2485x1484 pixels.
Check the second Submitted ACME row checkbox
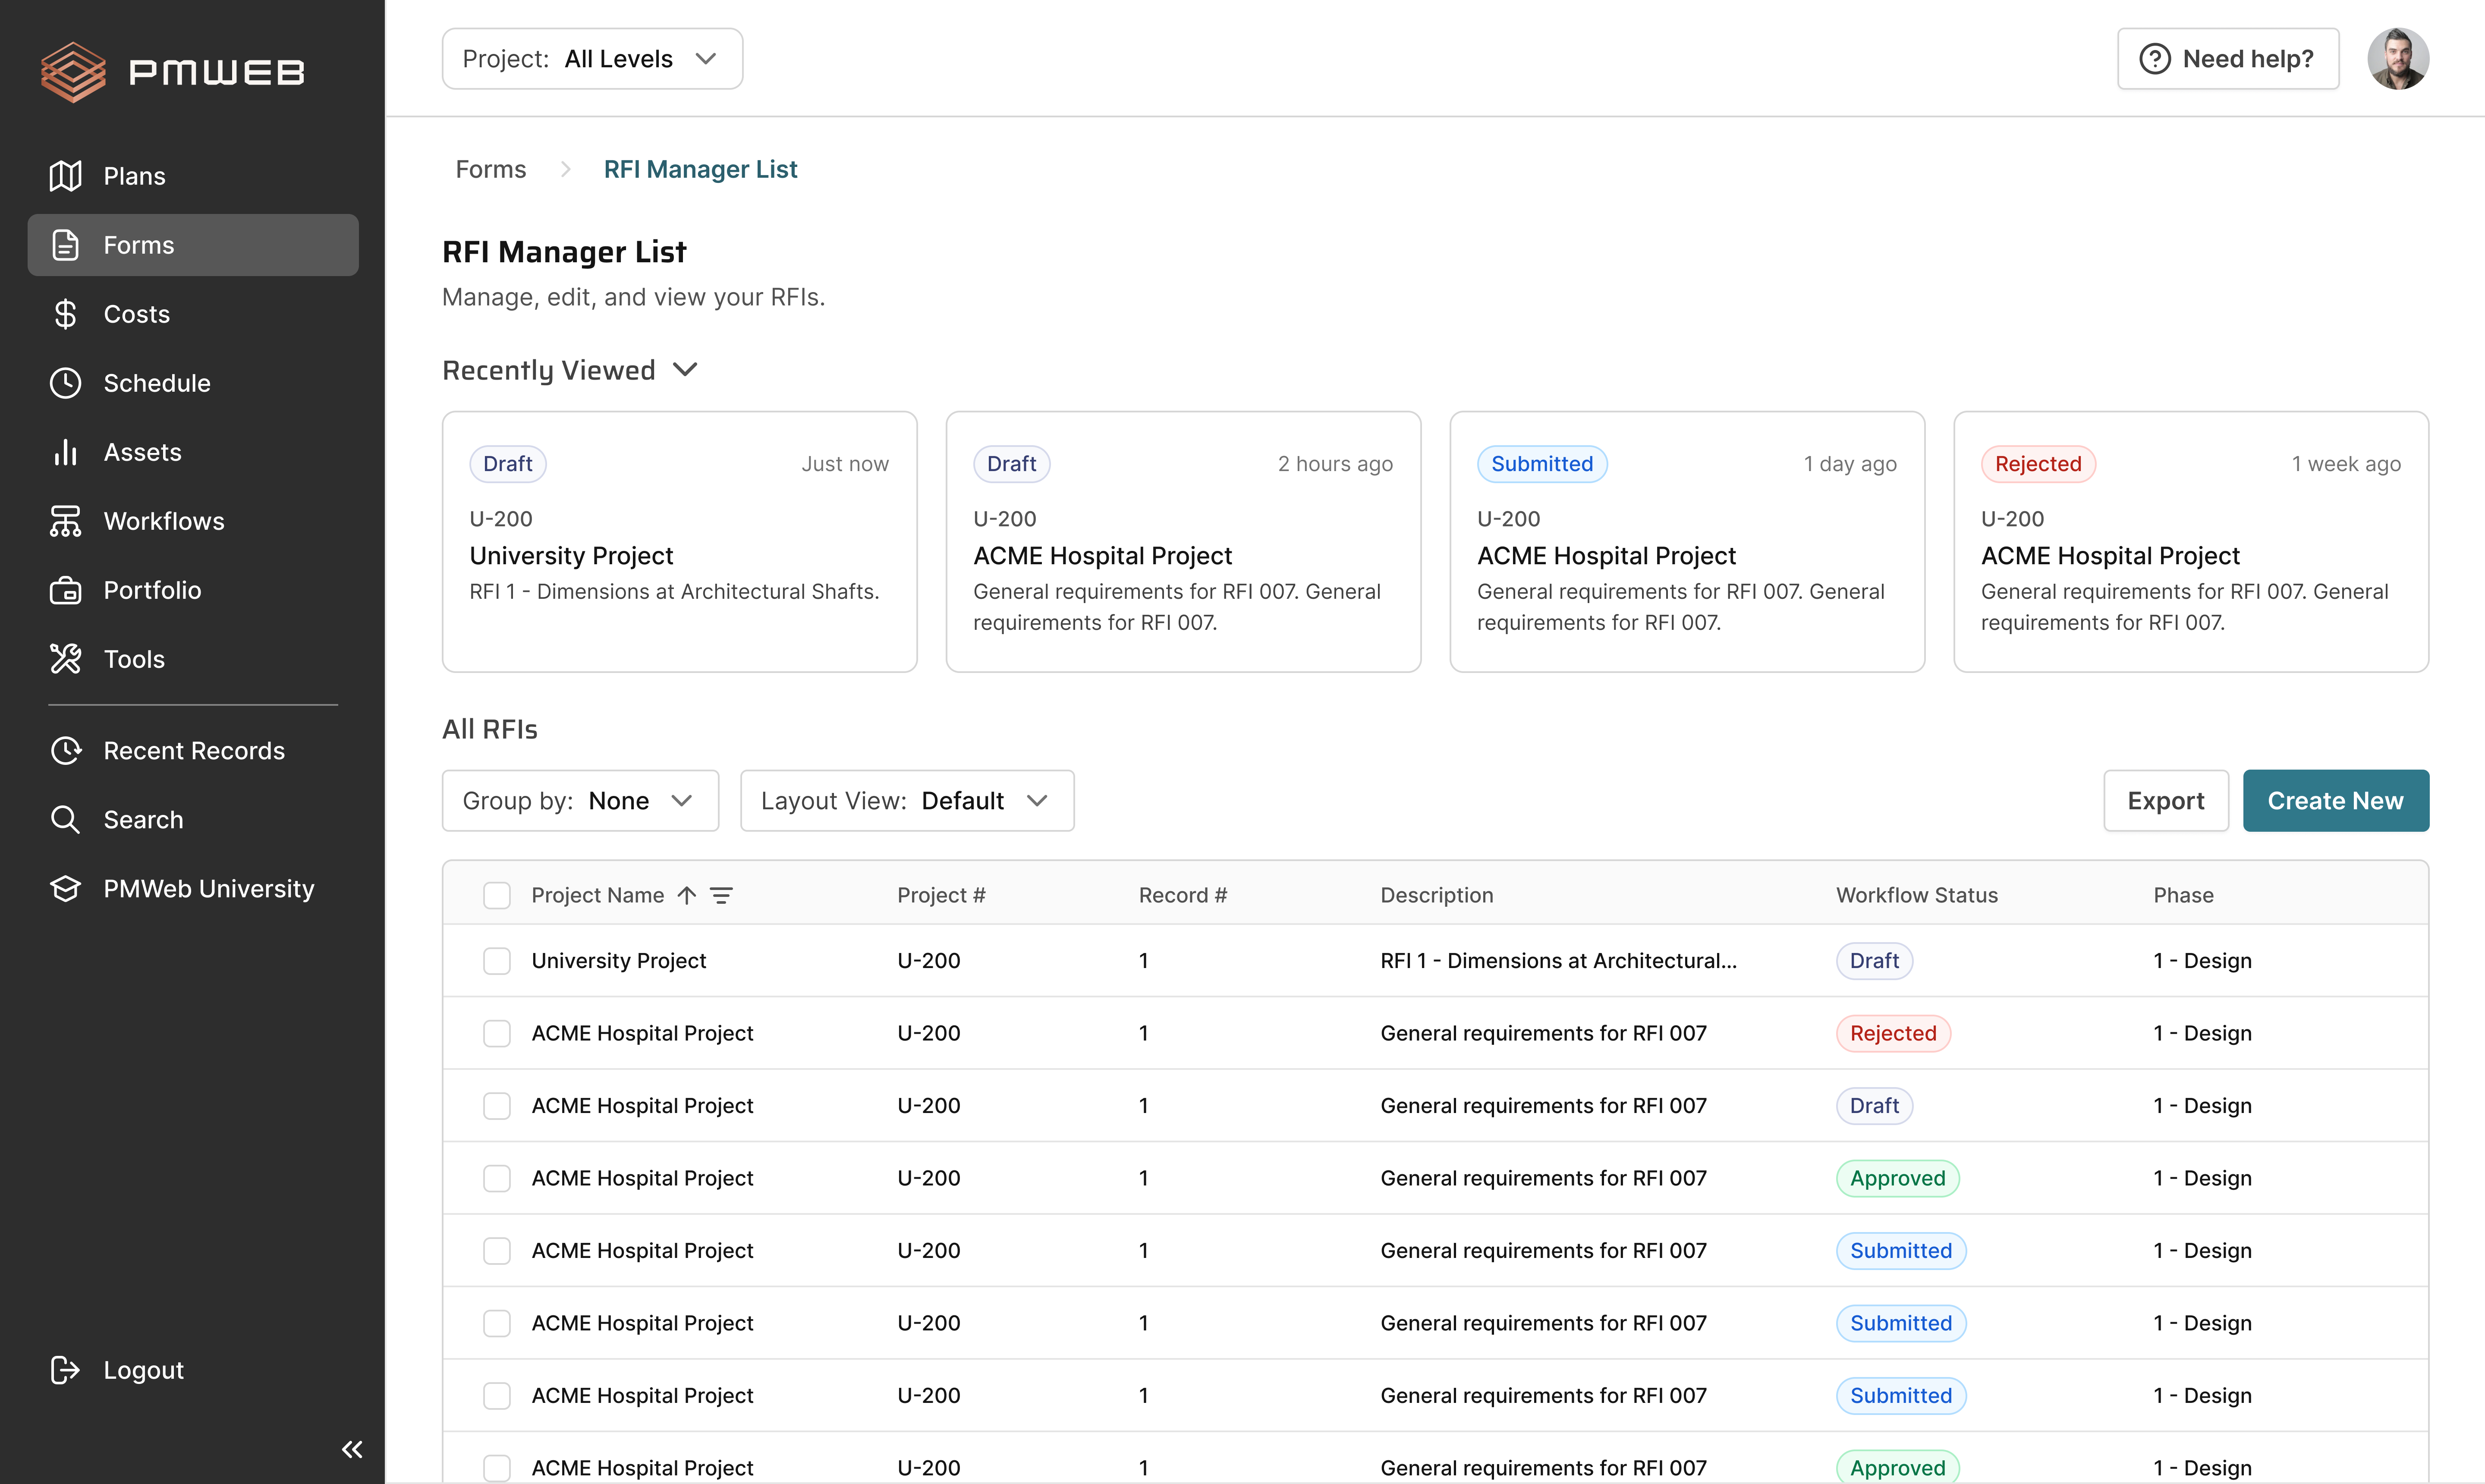point(497,1323)
